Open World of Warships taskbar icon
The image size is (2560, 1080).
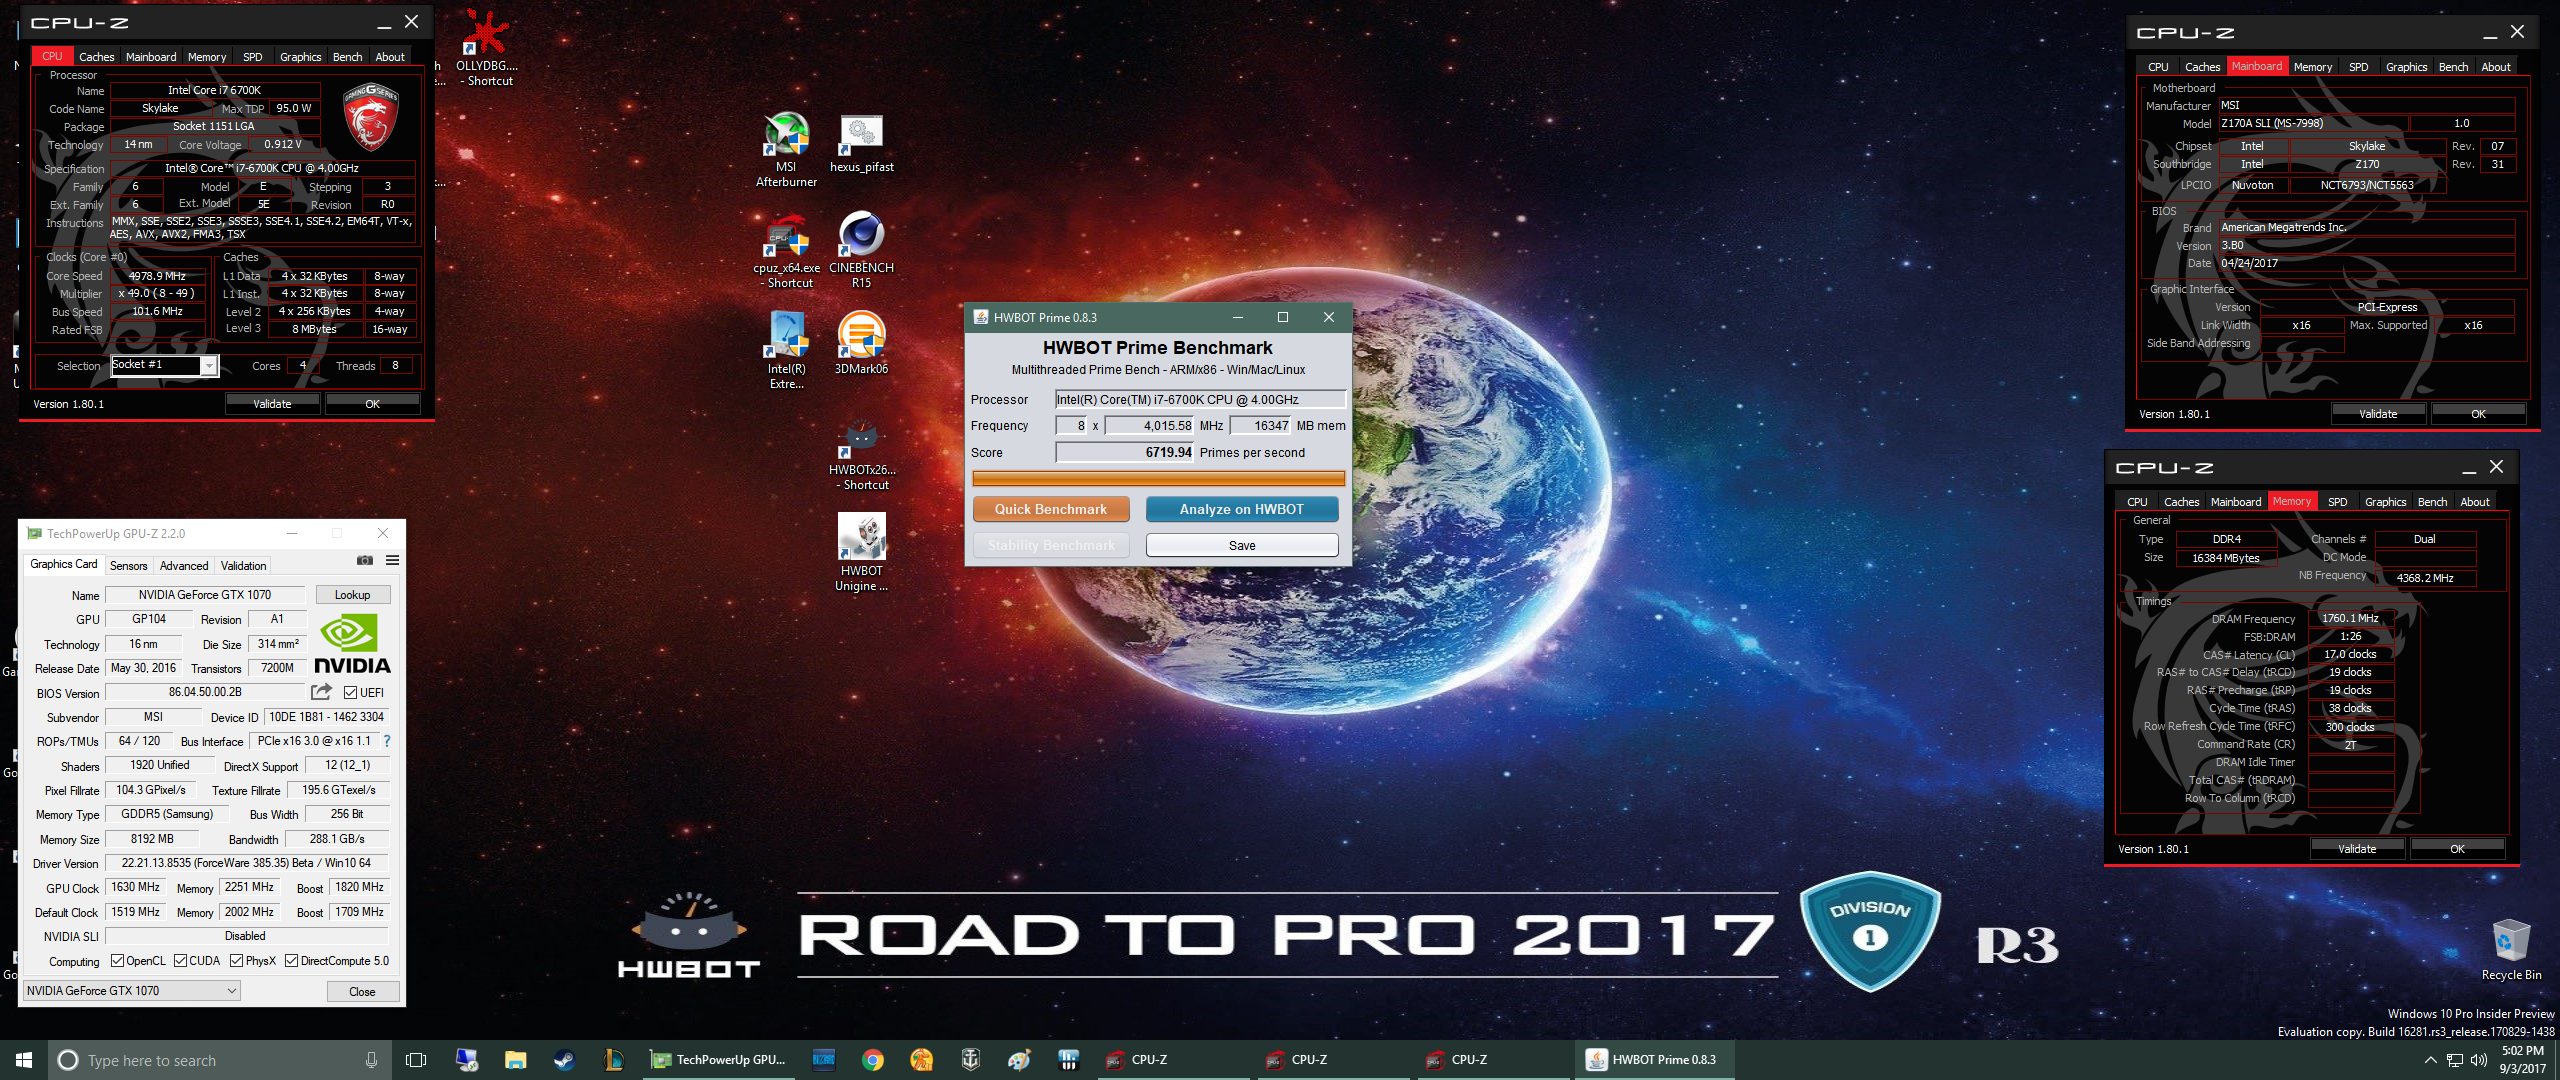(970, 1060)
